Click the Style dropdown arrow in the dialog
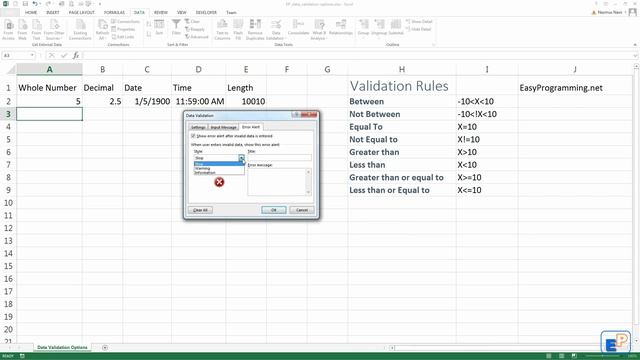 coord(242,158)
